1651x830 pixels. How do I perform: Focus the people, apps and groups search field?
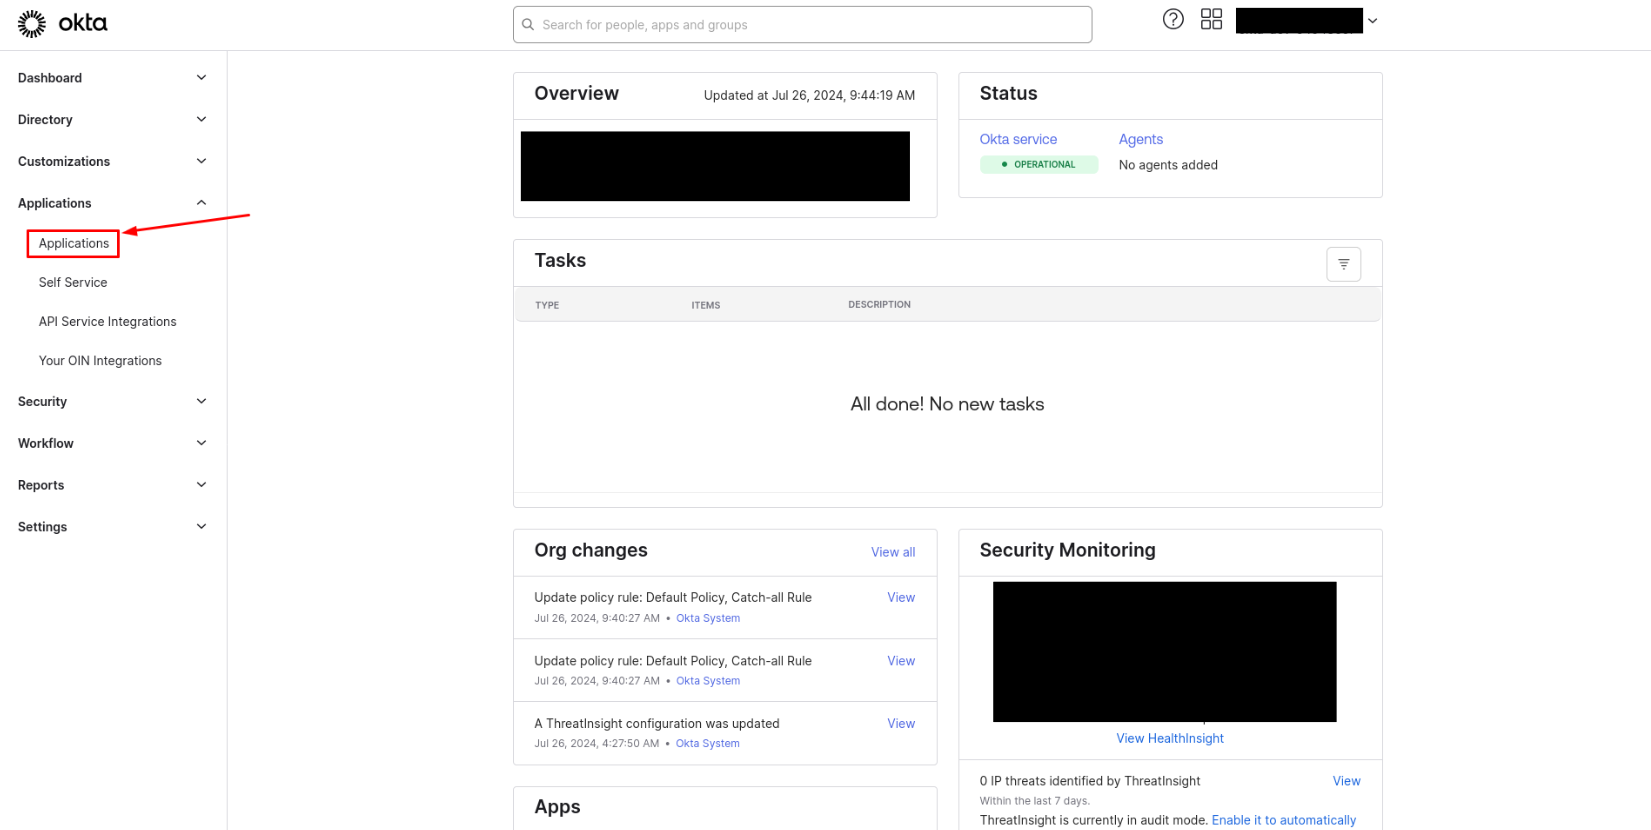[x=812, y=25]
